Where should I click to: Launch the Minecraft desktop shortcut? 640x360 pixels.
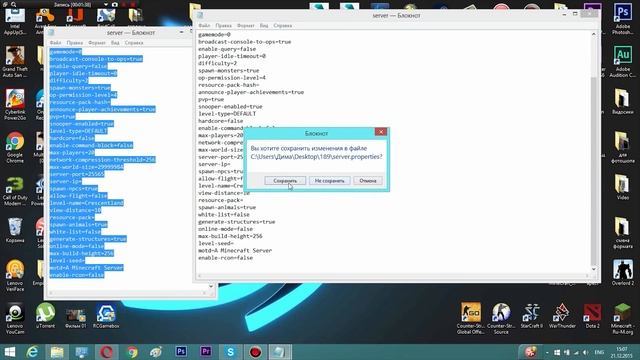click(x=622, y=318)
